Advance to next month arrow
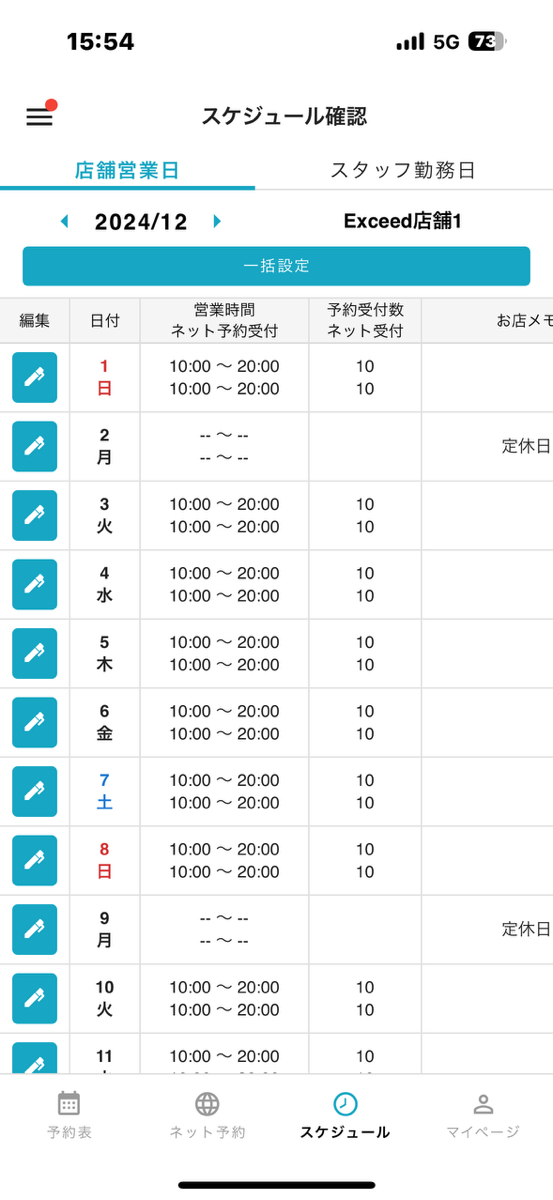 pyautogui.click(x=217, y=221)
